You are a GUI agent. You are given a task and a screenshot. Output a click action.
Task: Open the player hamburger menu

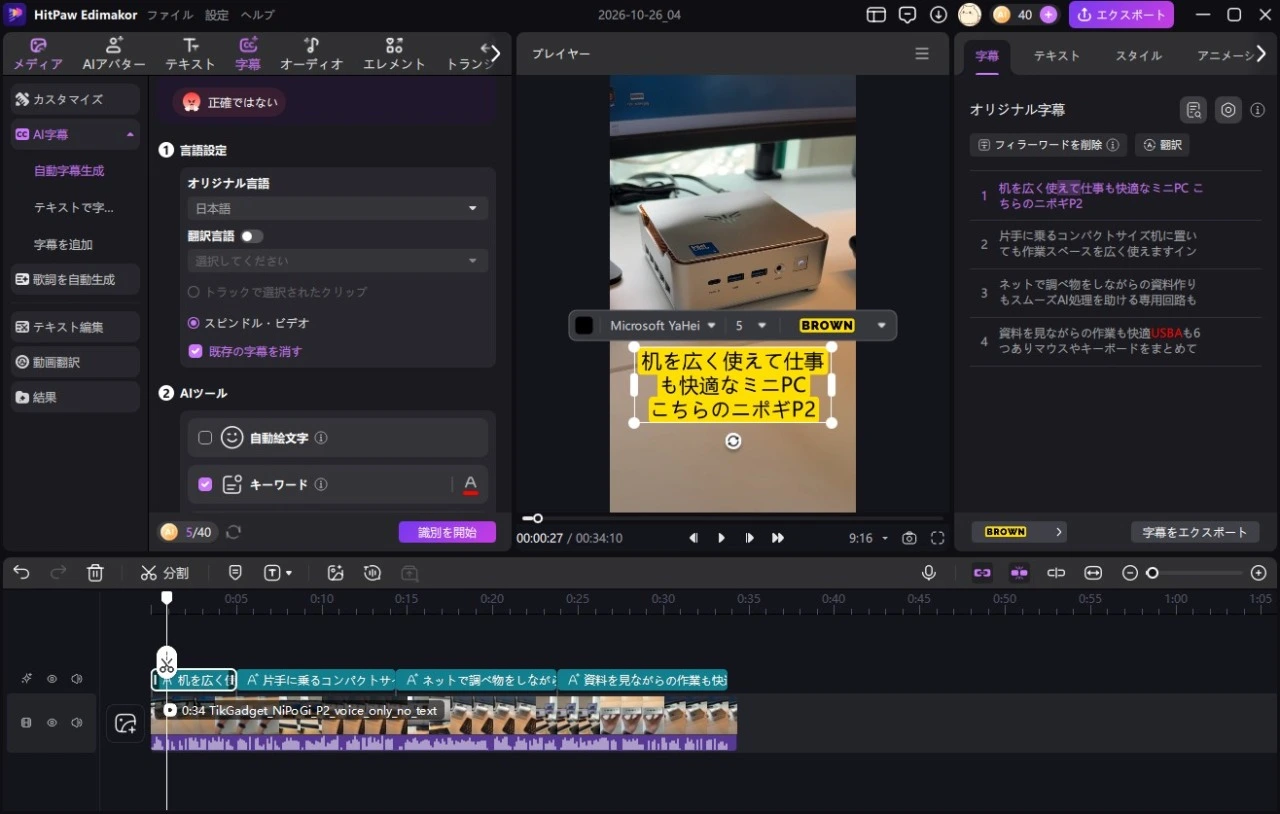(922, 54)
